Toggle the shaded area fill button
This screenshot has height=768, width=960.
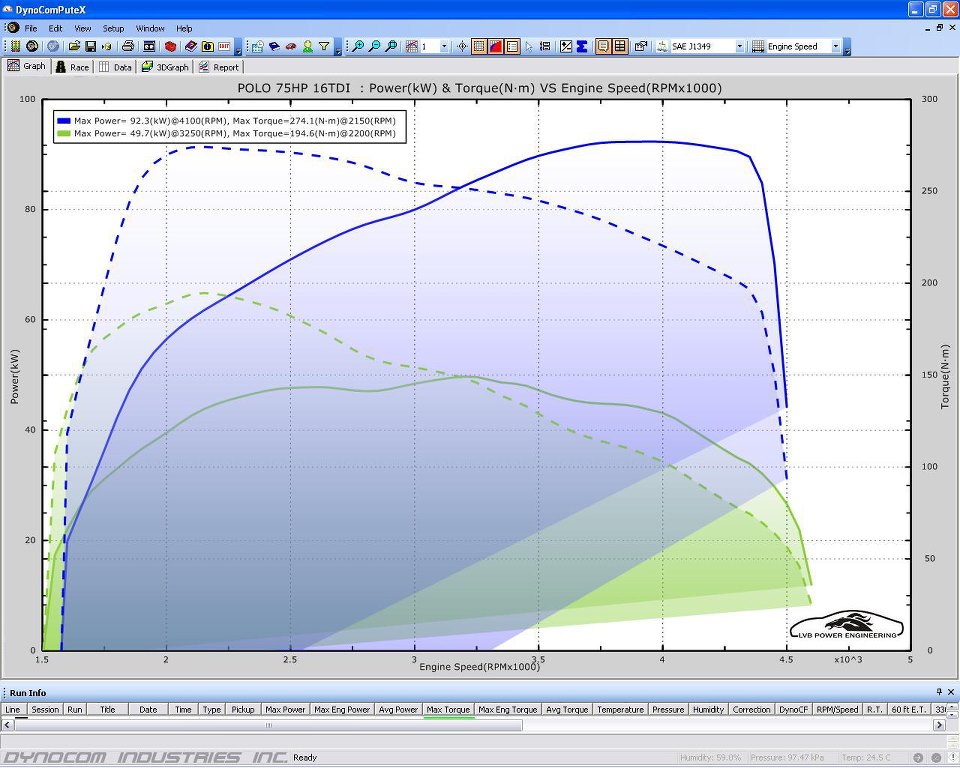(x=495, y=47)
